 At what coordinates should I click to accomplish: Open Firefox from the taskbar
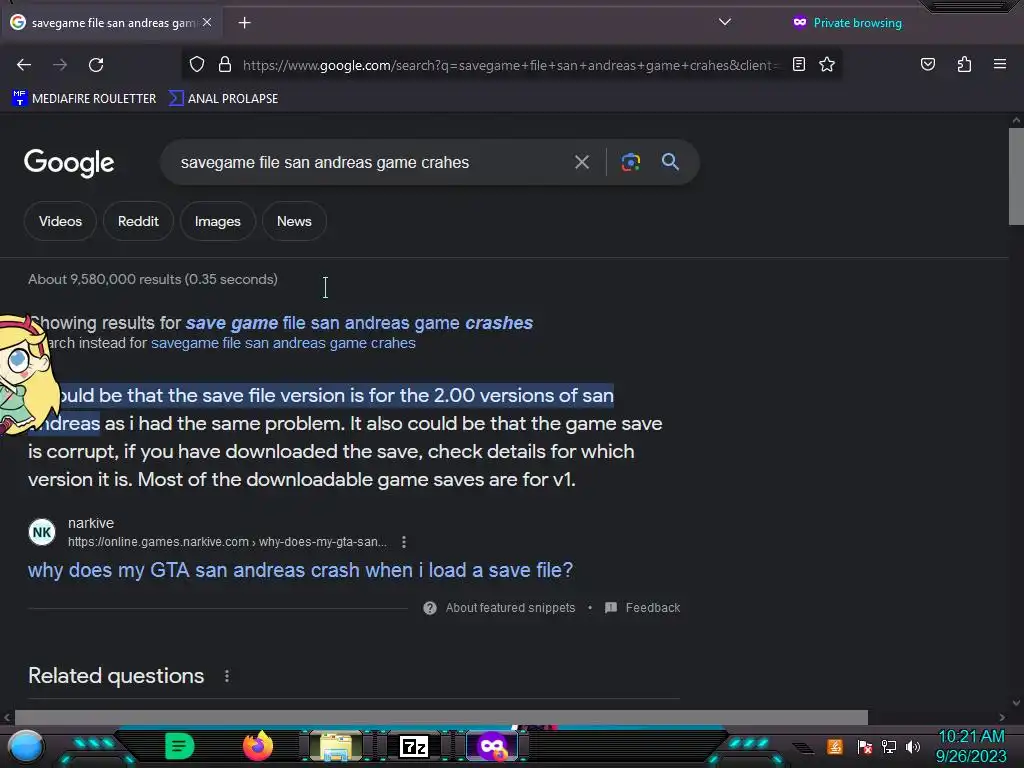point(258,746)
